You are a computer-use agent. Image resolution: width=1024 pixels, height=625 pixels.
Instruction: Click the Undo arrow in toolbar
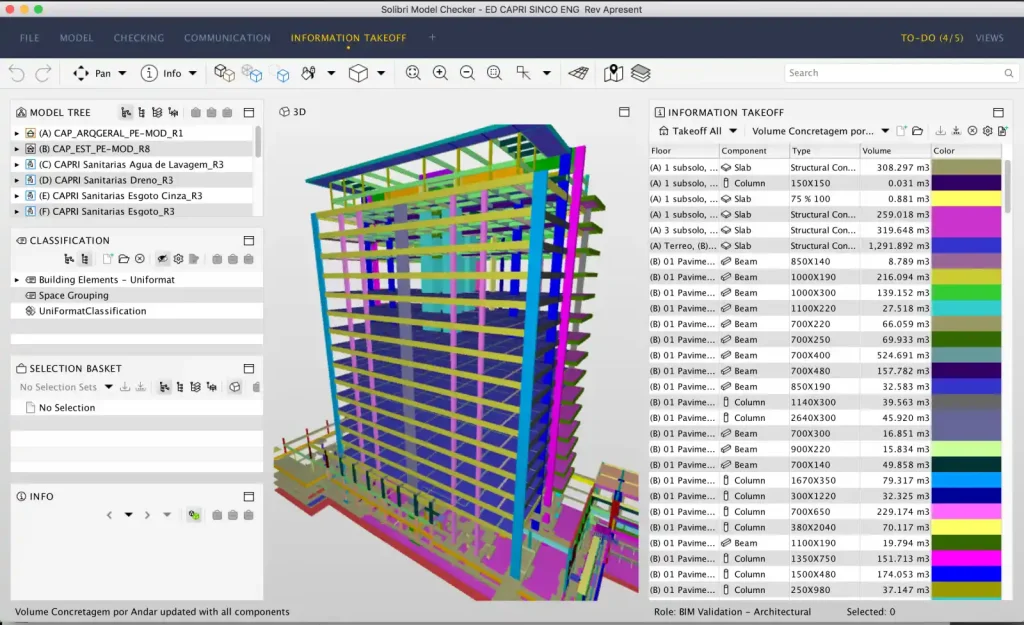pos(17,73)
